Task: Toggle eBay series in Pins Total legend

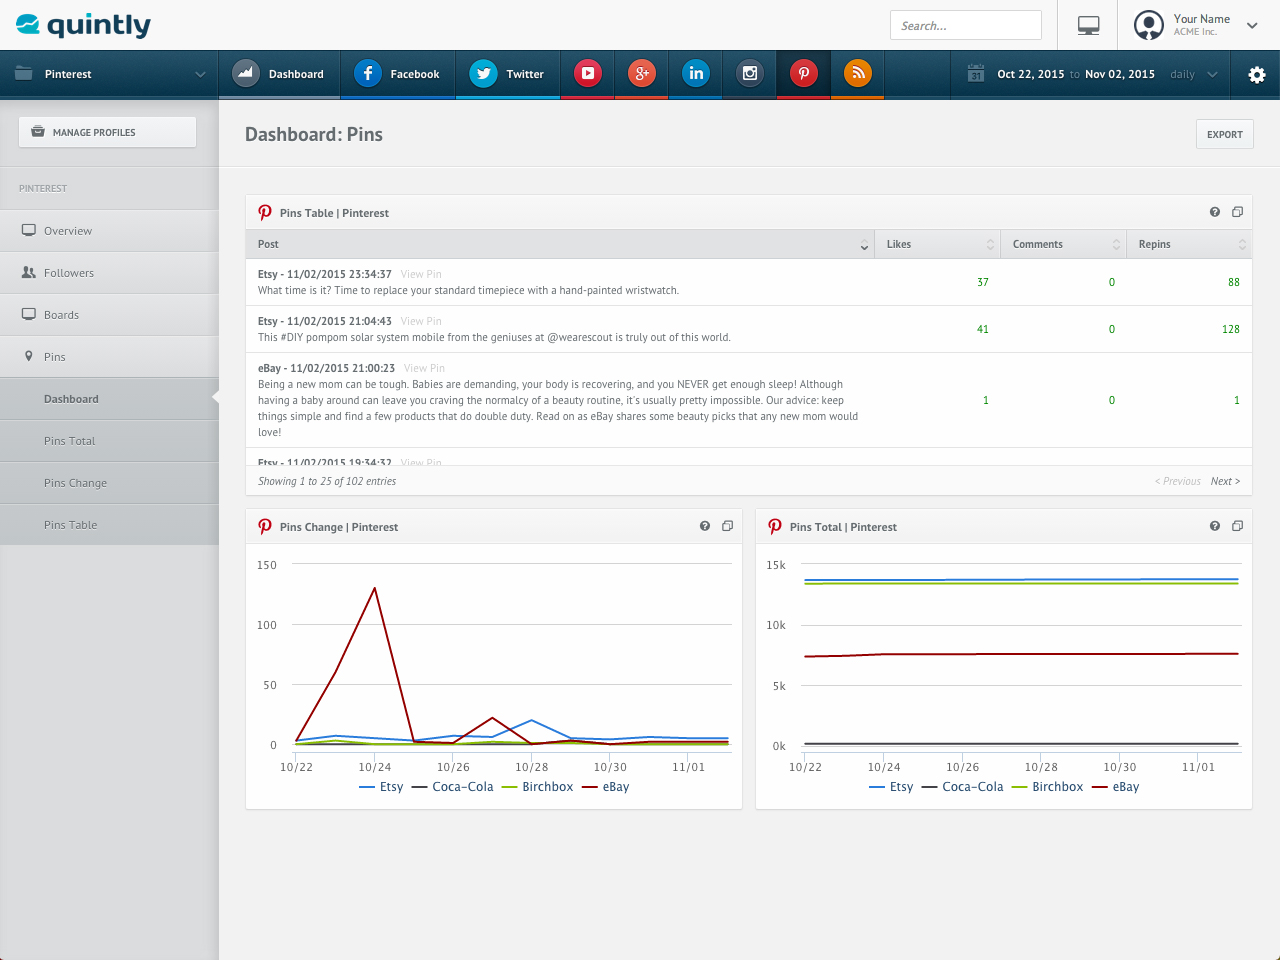Action: click(1115, 787)
